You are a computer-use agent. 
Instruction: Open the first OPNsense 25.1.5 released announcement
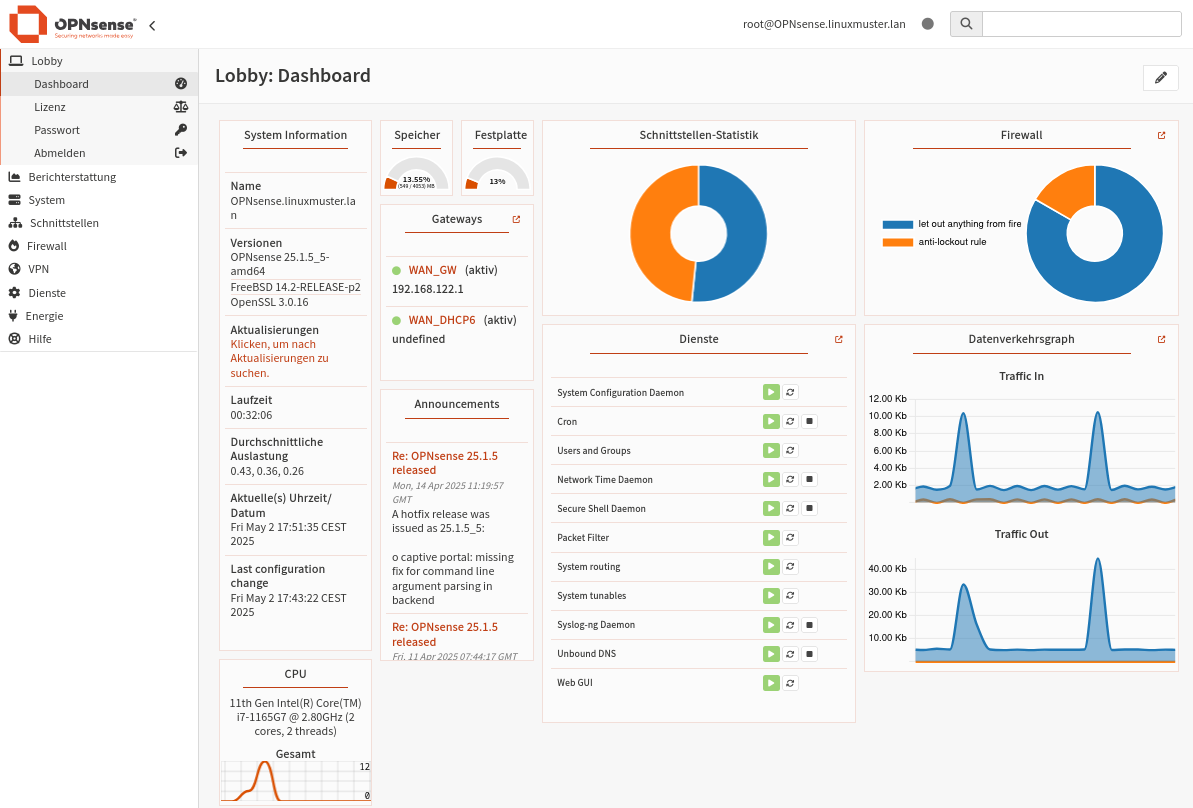(444, 463)
